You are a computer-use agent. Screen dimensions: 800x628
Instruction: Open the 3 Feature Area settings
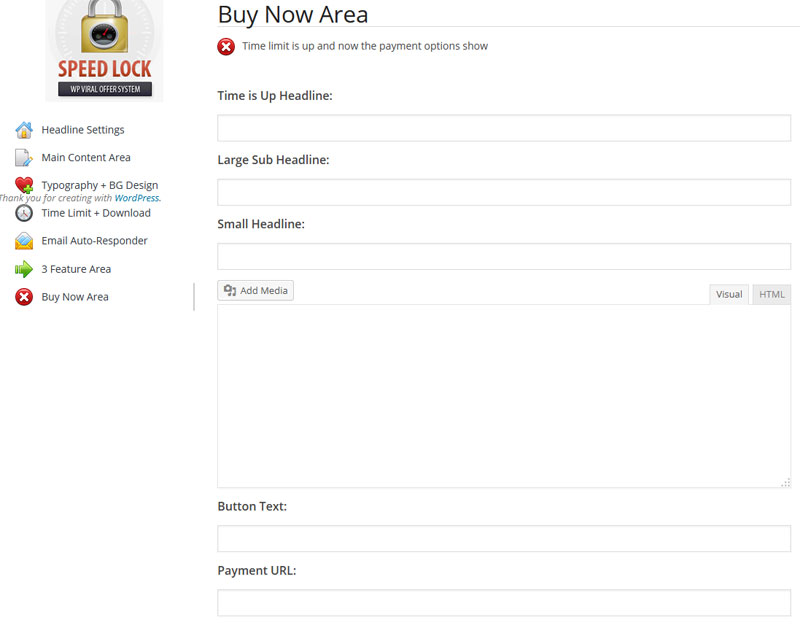click(x=76, y=269)
